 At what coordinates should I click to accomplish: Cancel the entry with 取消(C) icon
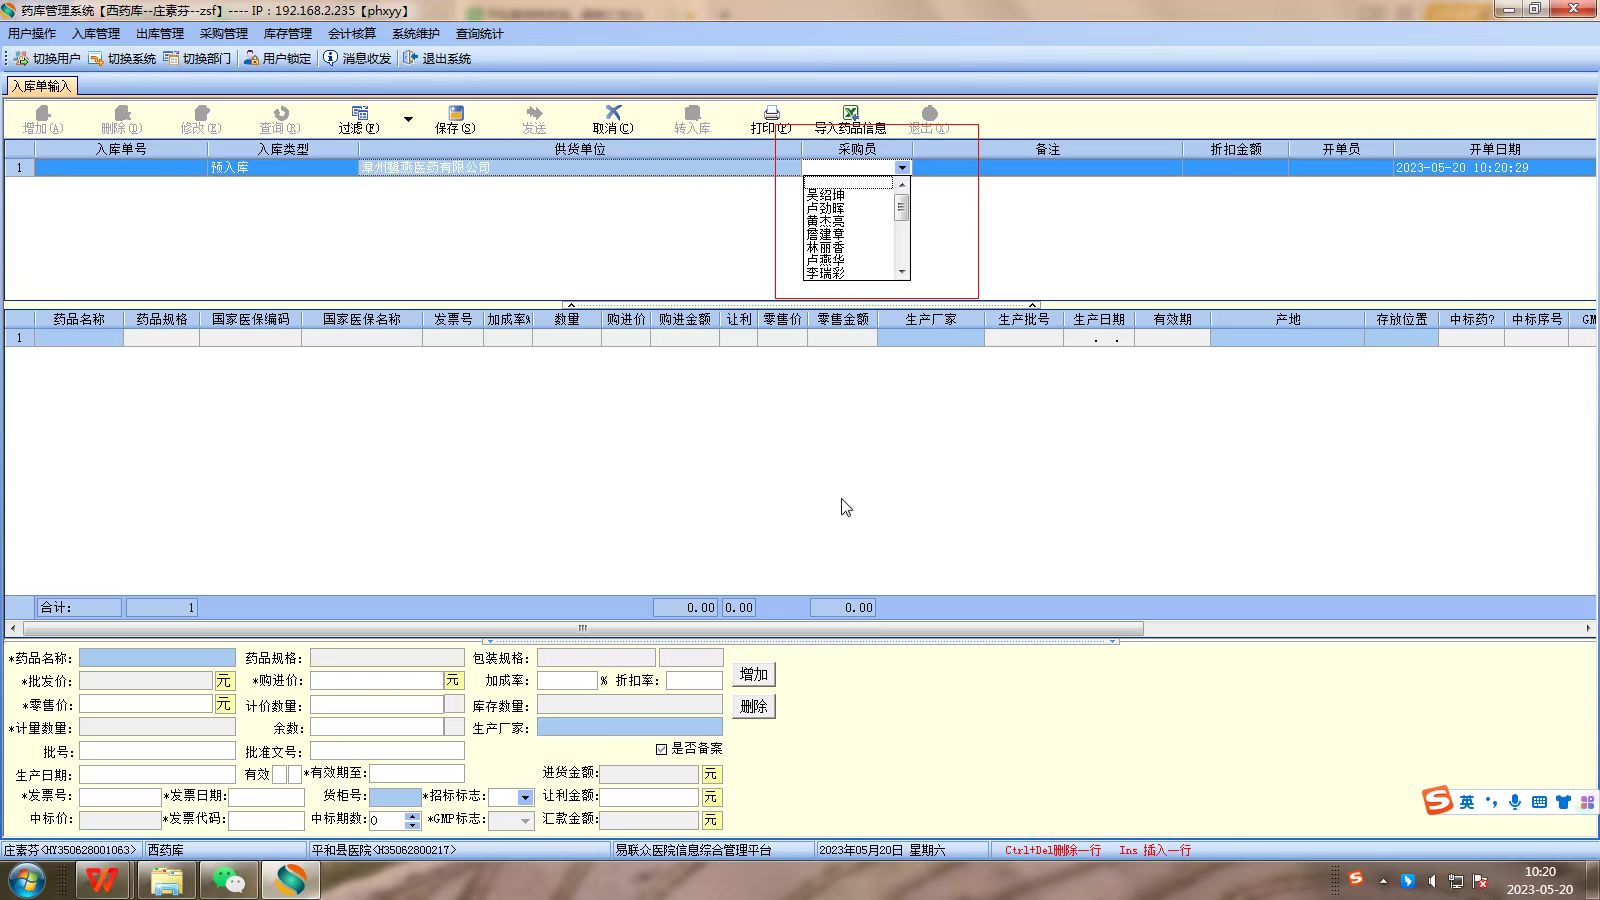point(613,119)
